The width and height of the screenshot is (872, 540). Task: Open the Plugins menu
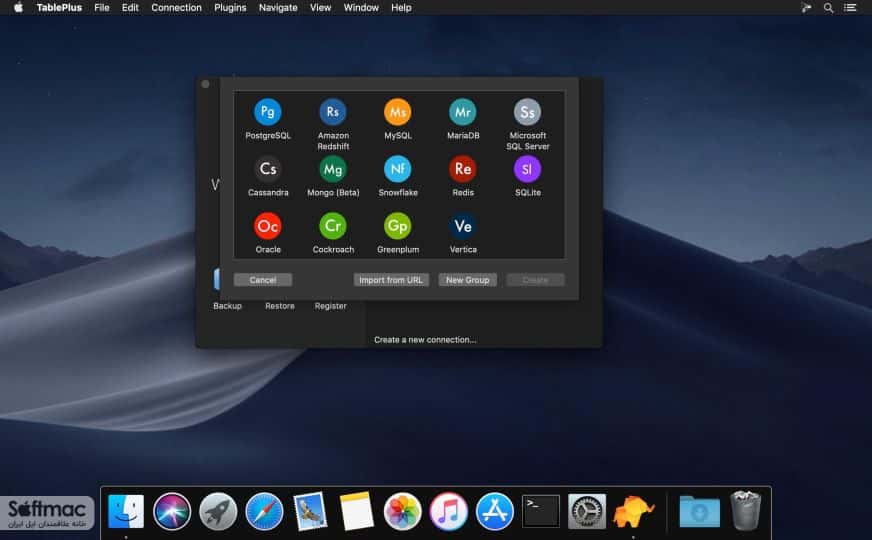230,8
